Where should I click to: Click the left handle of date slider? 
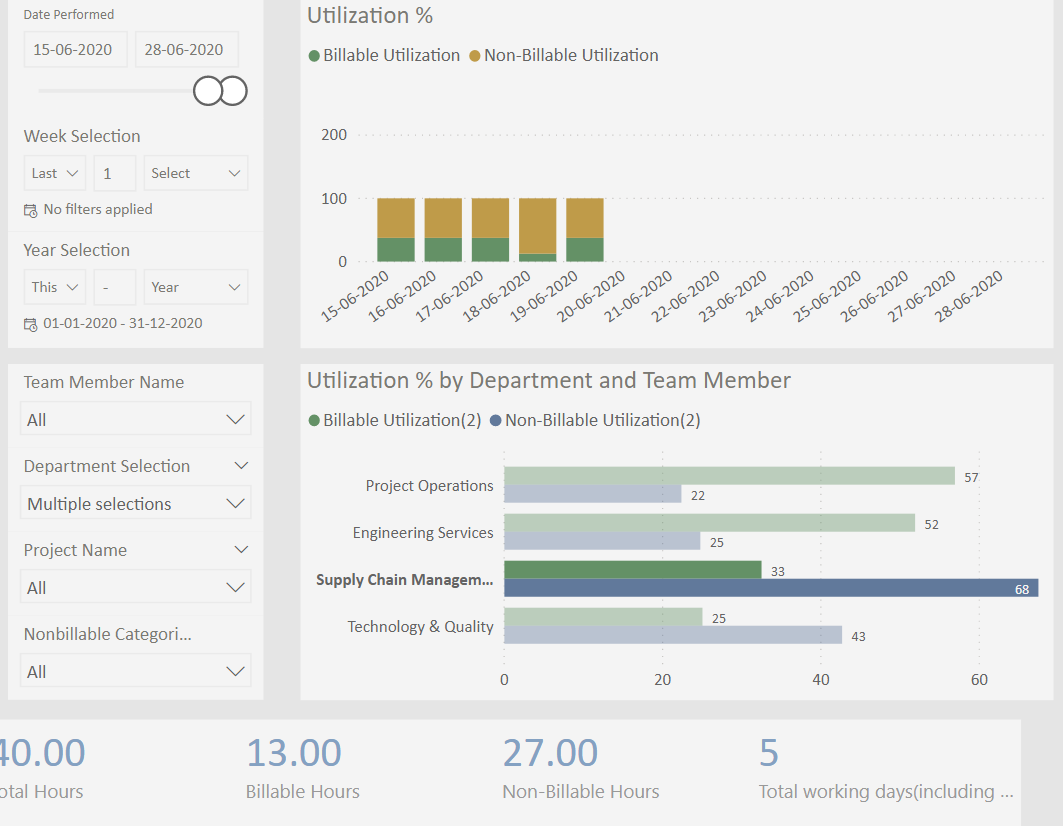click(x=208, y=91)
